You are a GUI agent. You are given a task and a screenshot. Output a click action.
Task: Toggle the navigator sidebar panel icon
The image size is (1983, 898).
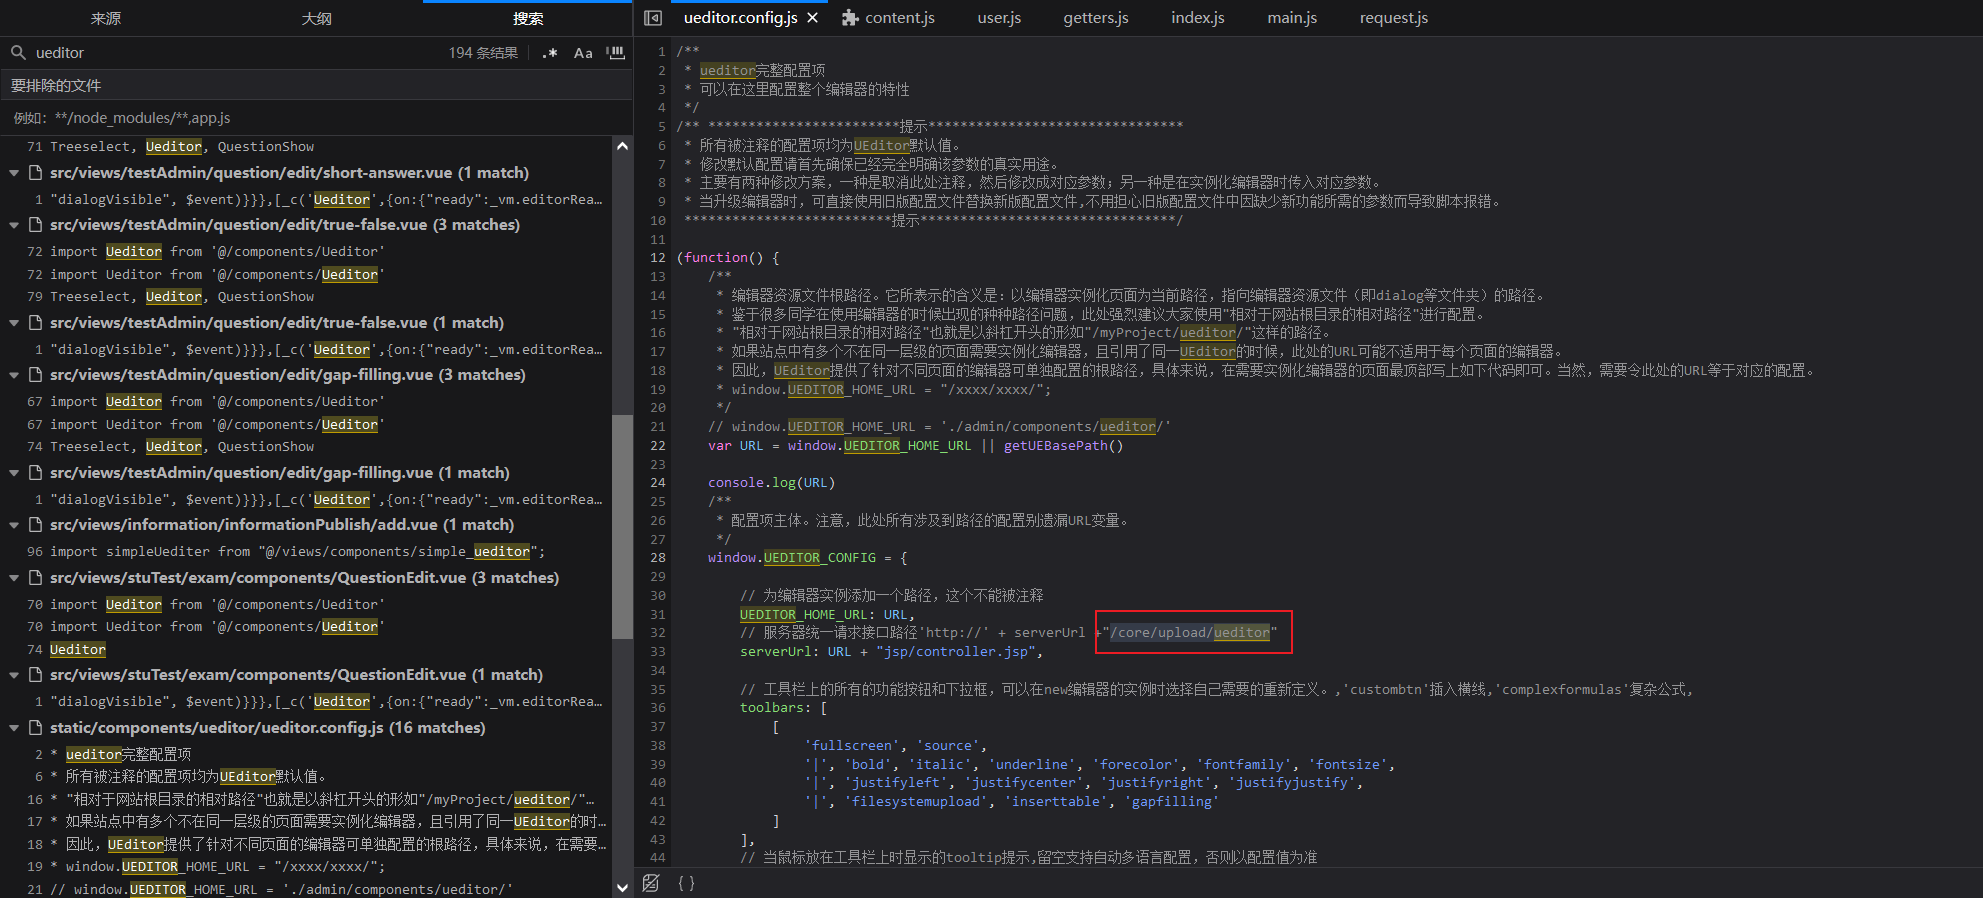coord(653,18)
